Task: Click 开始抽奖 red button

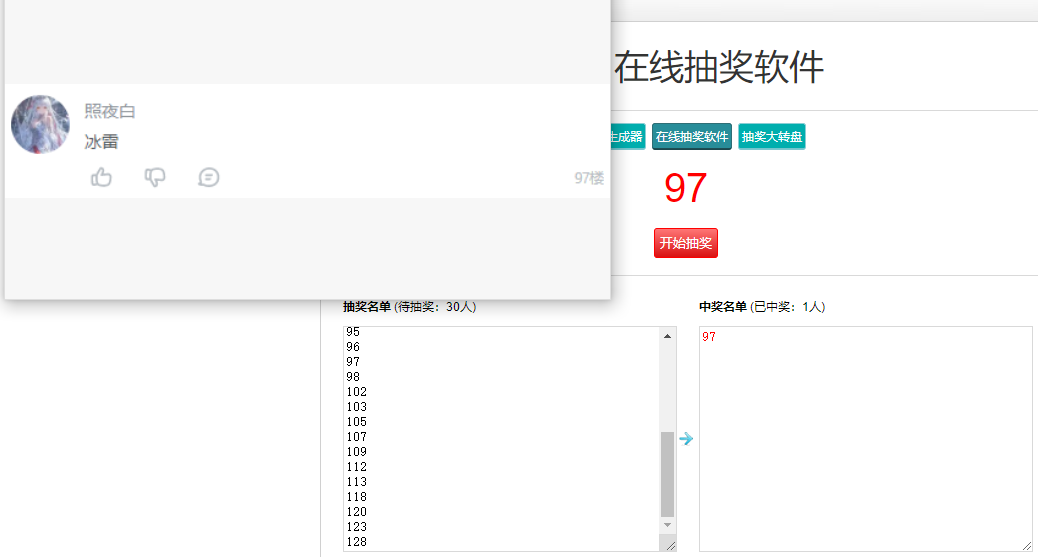Action: [686, 243]
